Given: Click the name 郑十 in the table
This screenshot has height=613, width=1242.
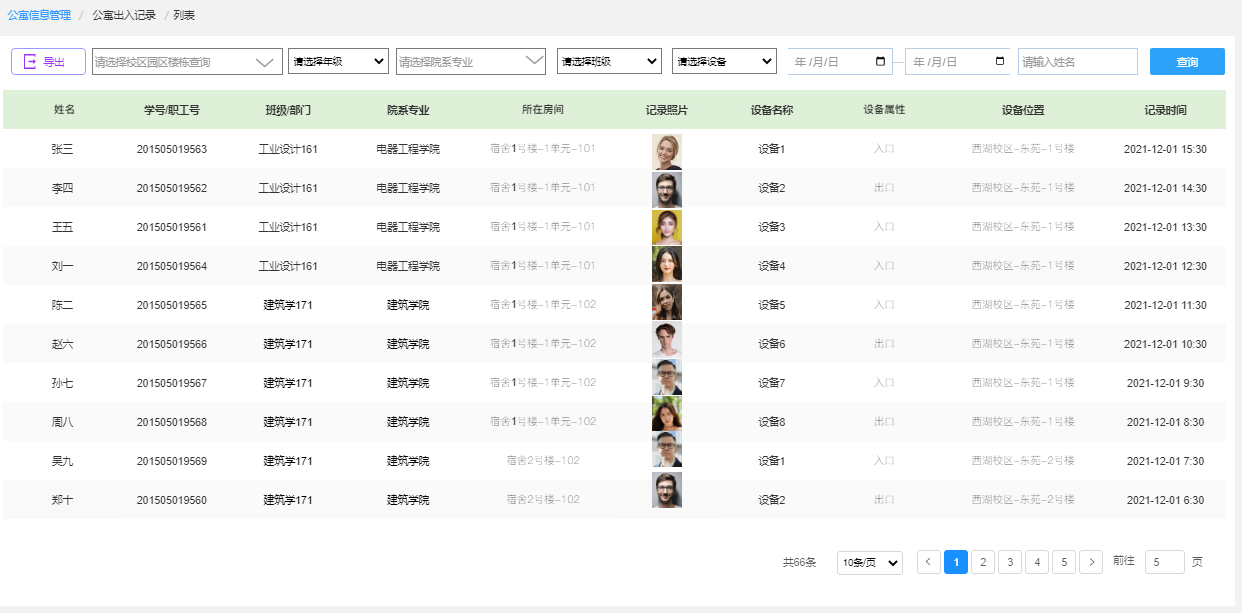Looking at the screenshot, I should pyautogui.click(x=63, y=500).
